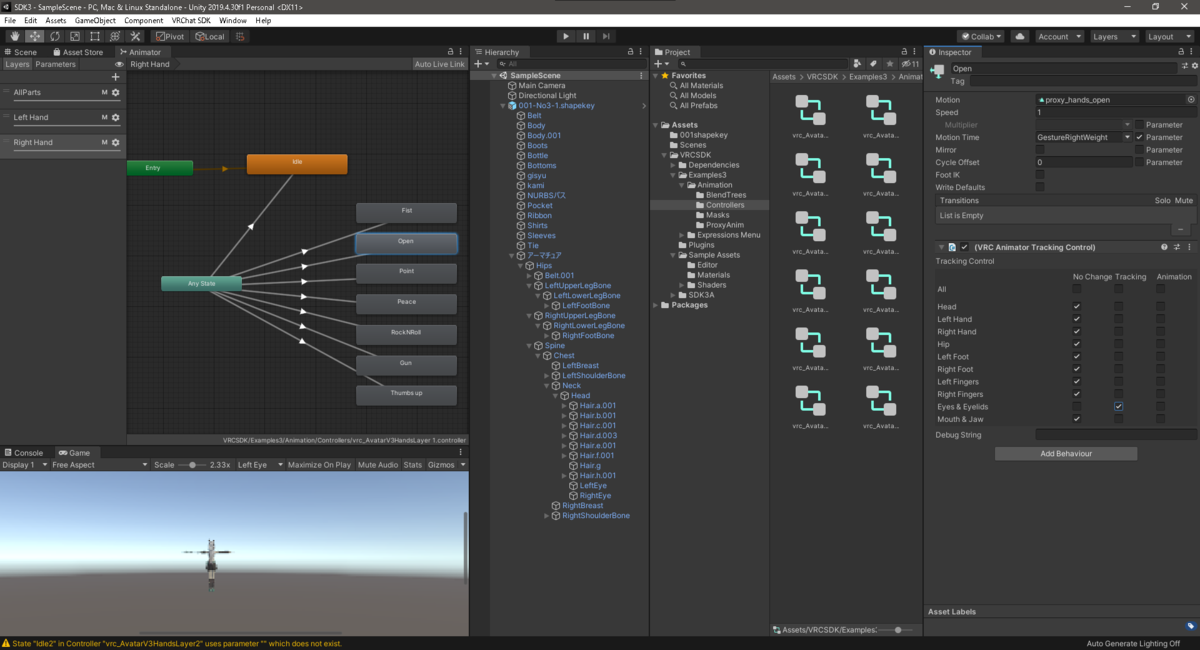Click the Play button
The height and width of the screenshot is (650, 1200).
point(566,36)
